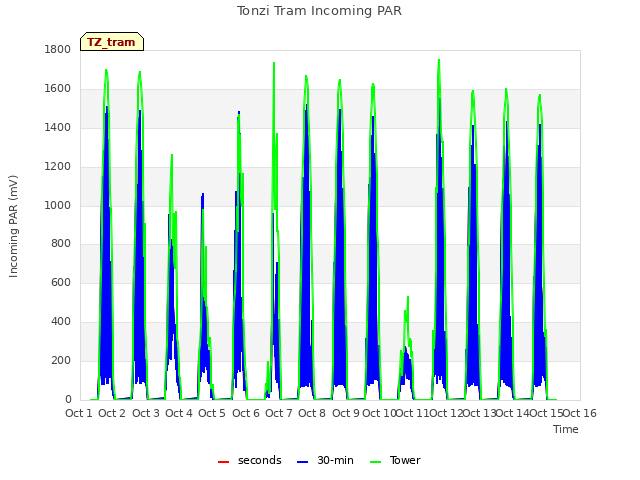Click the chart title Tonzi Tram Incoming PAR
The image size is (640, 480).
point(319,11)
